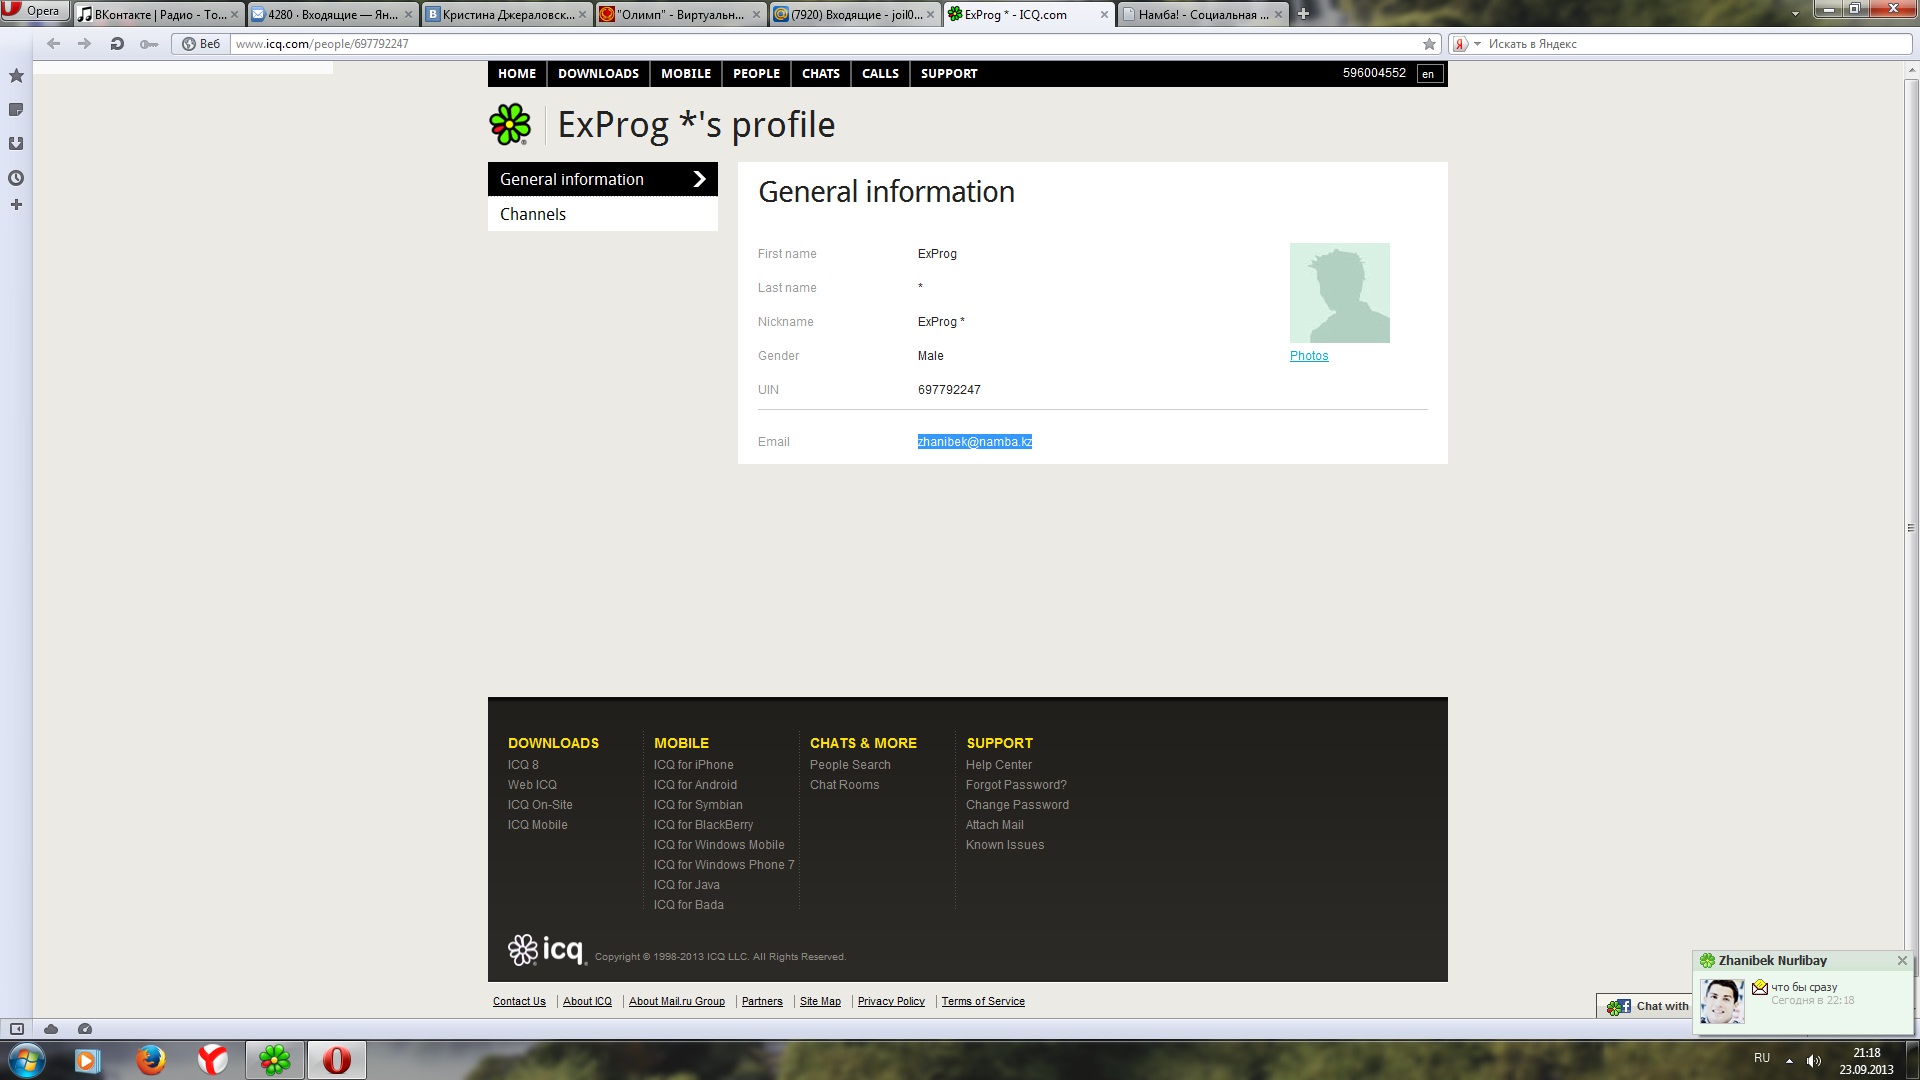The width and height of the screenshot is (1920, 1080).
Task: Open PEOPLE in ICQ navigation
Action: (x=756, y=74)
